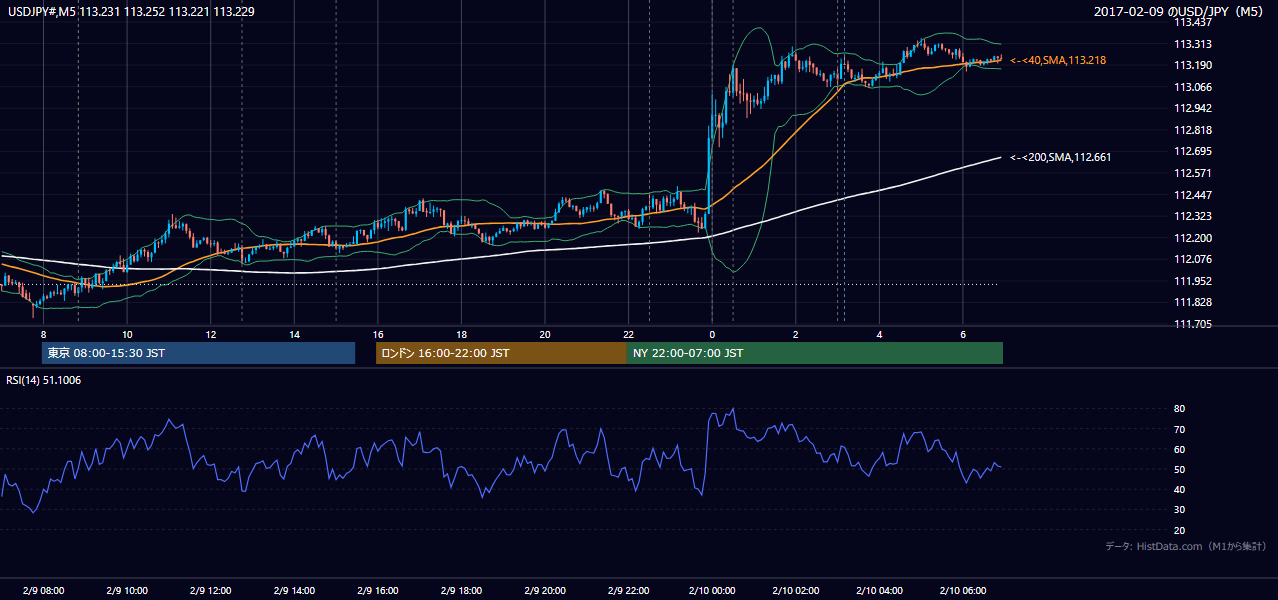The width and height of the screenshot is (1278, 600).
Task: Click the NY 22:00-07:00 JST session bar
Action: (x=815, y=353)
